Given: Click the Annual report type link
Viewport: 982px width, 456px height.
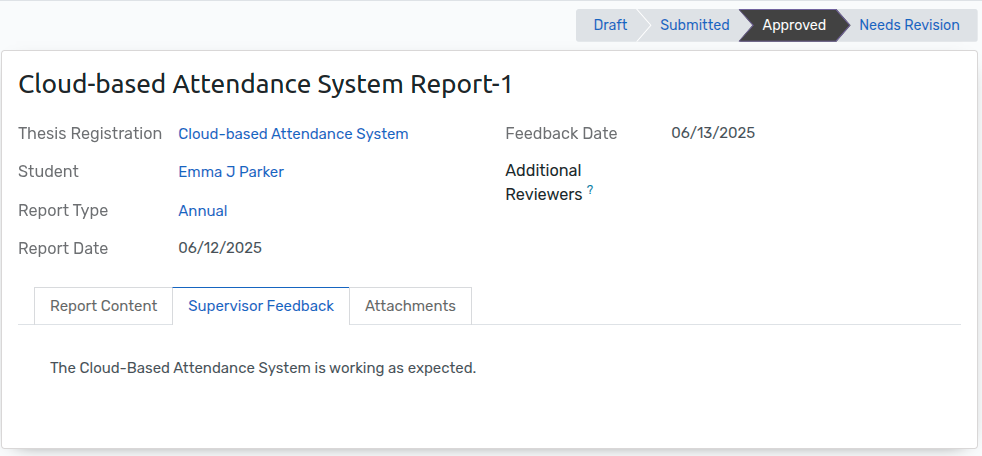Looking at the screenshot, I should click(x=203, y=211).
